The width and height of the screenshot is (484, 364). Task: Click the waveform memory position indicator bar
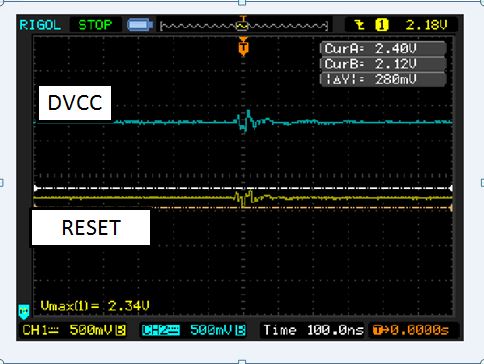click(244, 25)
